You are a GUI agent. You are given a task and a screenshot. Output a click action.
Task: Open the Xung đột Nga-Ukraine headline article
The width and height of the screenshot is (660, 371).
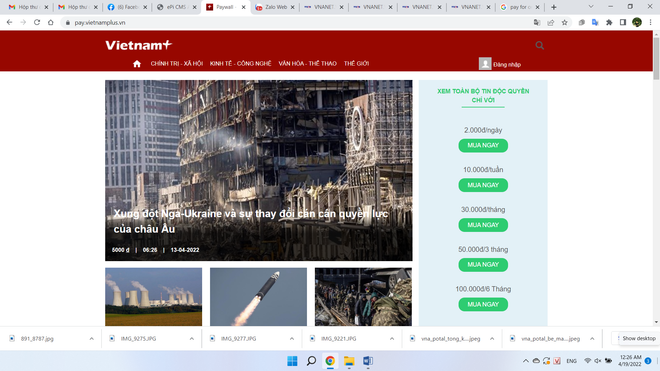[x=250, y=221]
